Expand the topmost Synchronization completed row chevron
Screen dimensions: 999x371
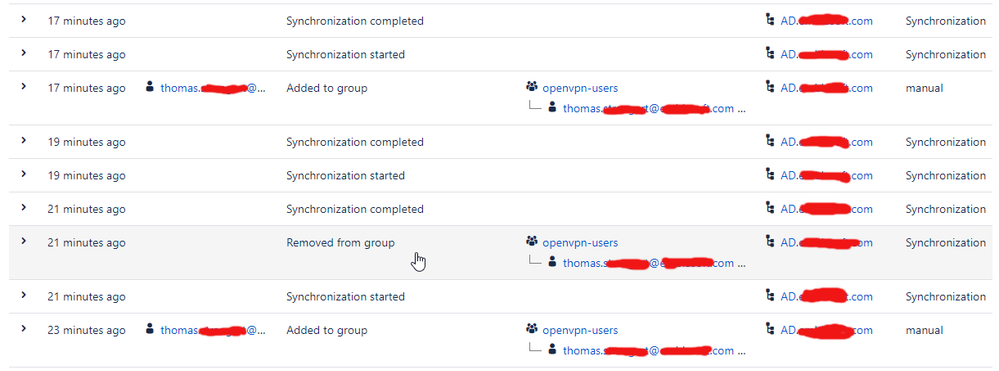[24, 20]
